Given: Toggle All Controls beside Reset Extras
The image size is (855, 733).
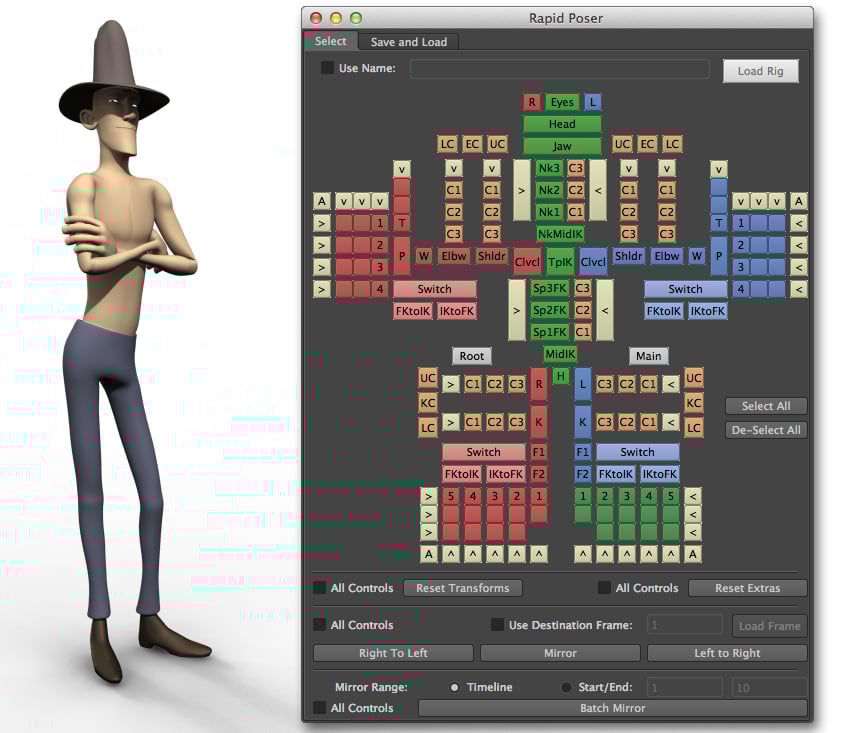Looking at the screenshot, I should pos(604,588).
